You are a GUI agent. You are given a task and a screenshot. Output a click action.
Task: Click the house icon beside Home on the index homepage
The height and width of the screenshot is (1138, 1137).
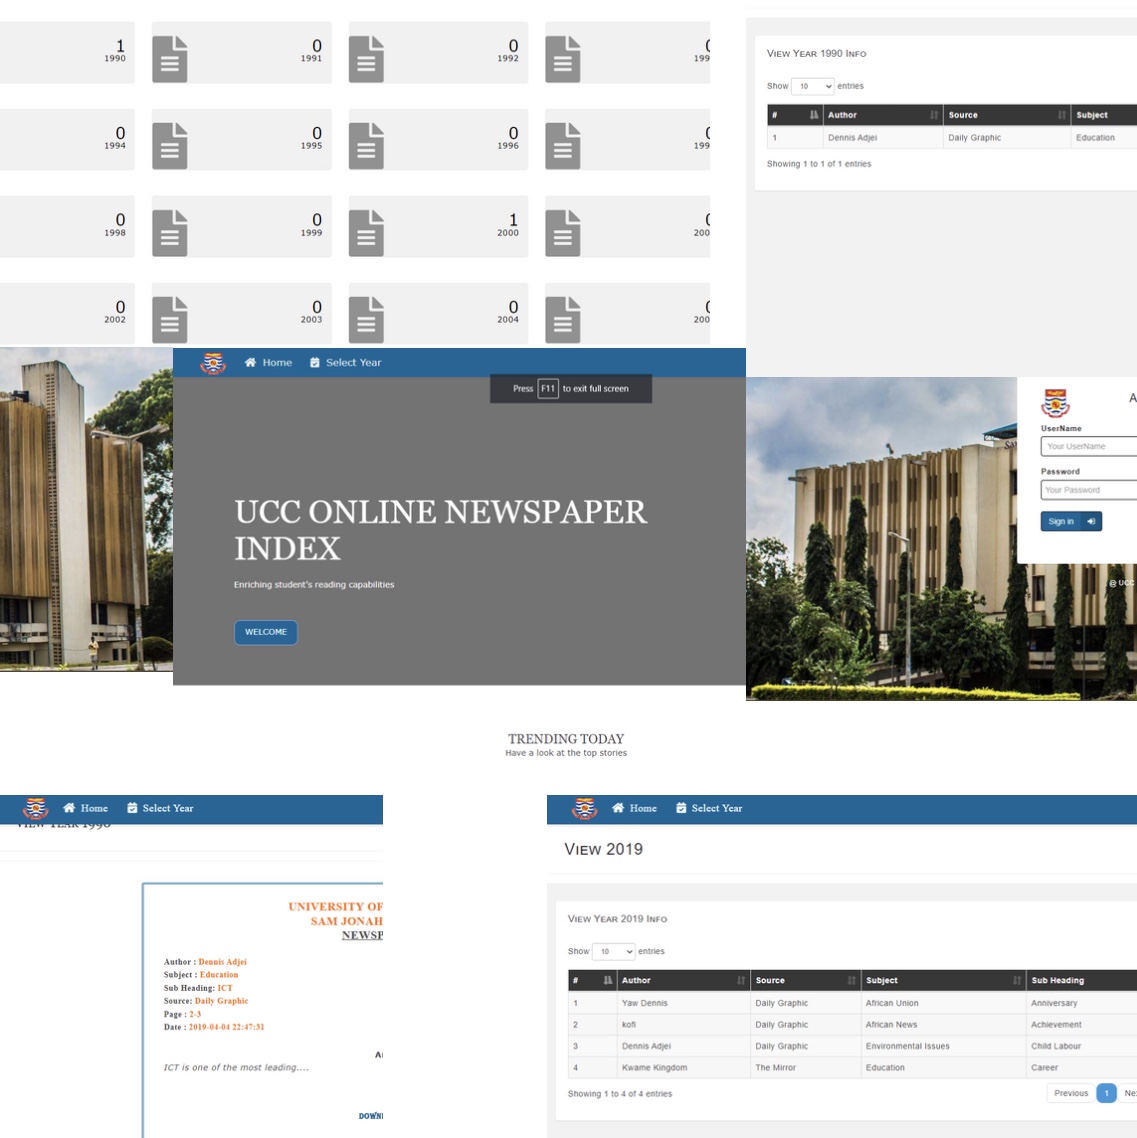point(250,362)
